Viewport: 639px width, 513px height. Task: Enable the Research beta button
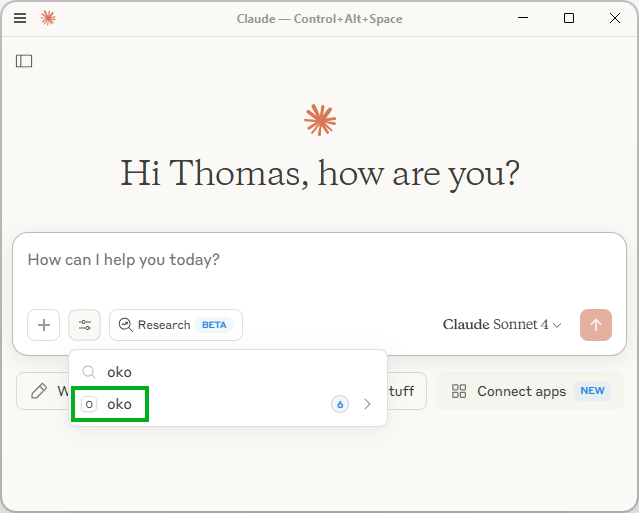(176, 325)
